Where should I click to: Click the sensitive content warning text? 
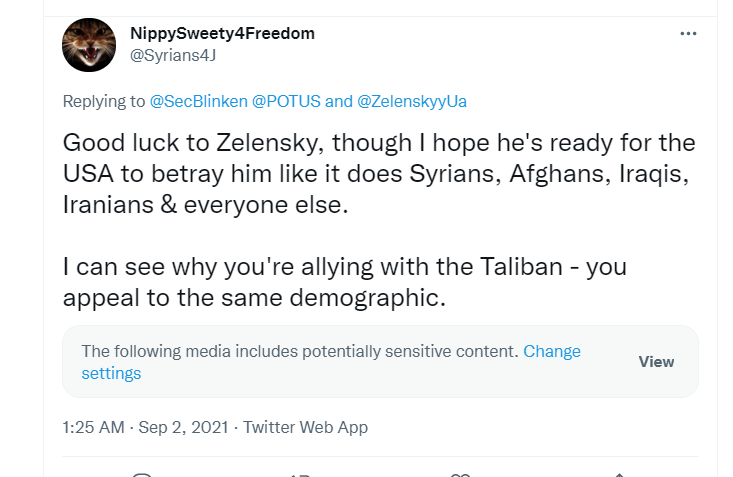(x=300, y=352)
